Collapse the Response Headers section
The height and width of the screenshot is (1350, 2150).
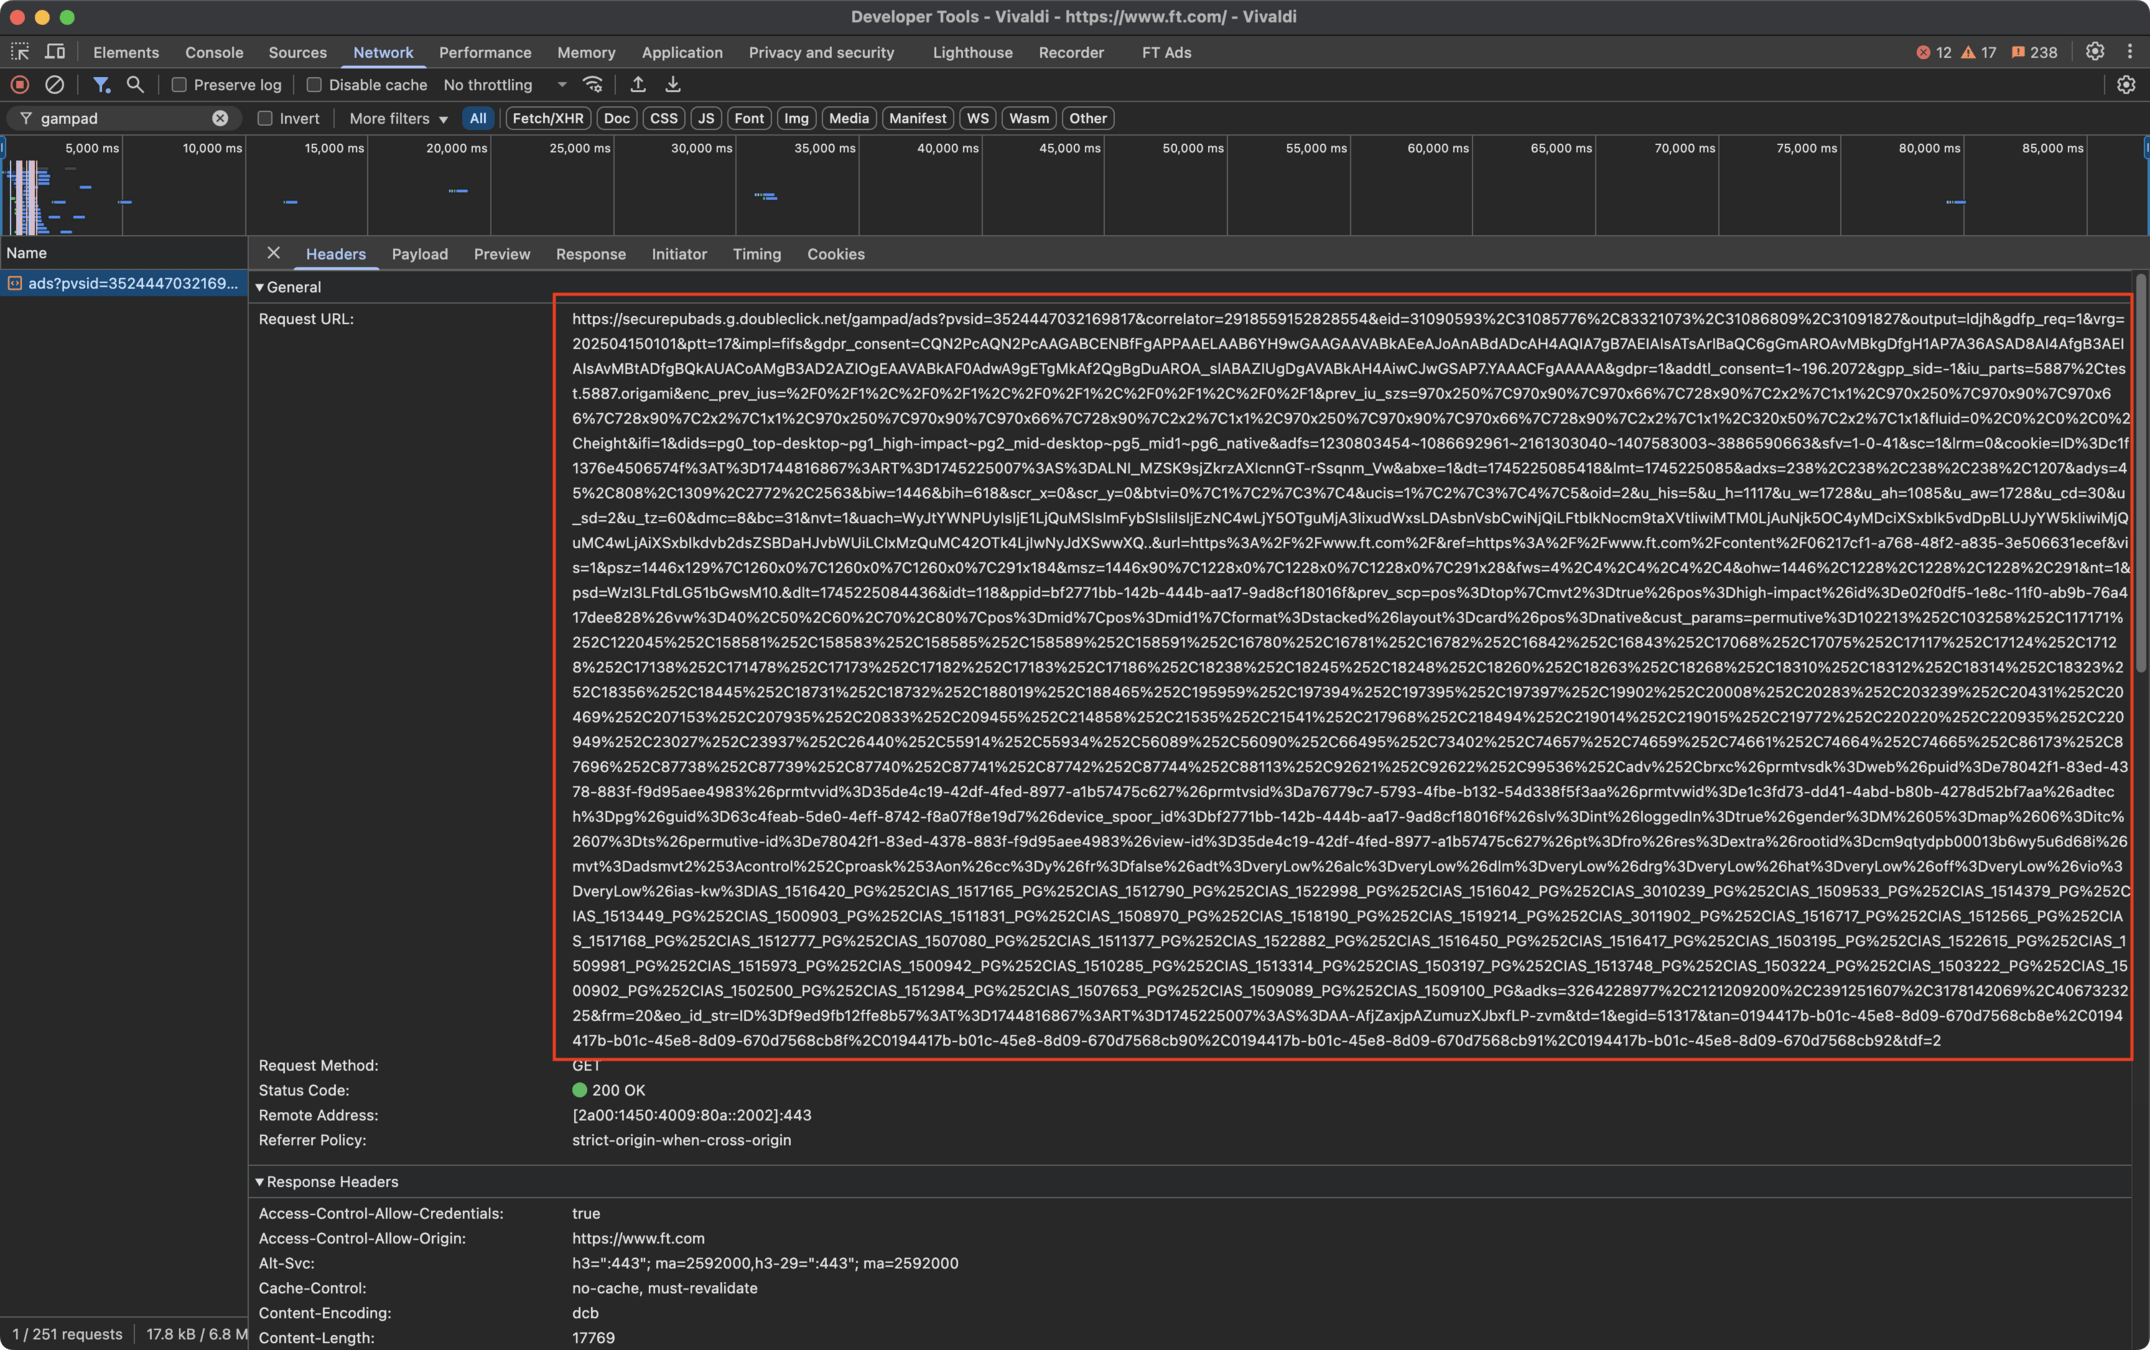click(260, 1182)
